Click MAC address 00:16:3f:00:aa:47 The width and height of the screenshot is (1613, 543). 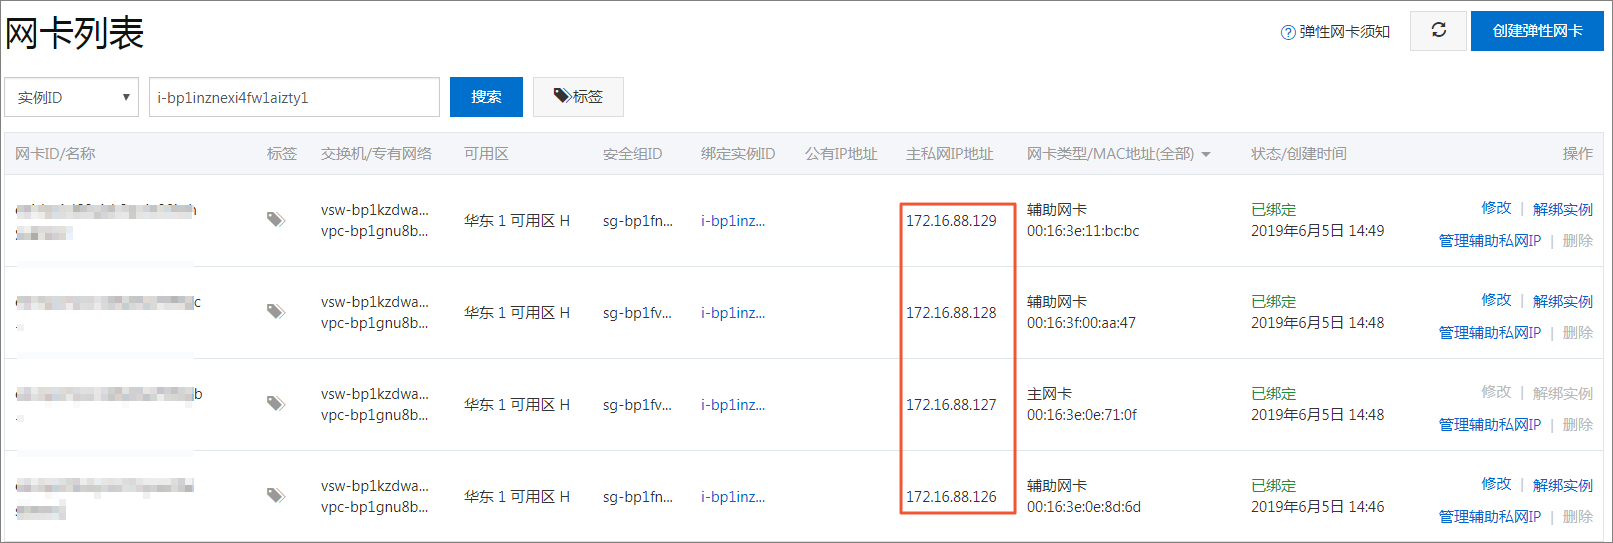[x=1081, y=323]
